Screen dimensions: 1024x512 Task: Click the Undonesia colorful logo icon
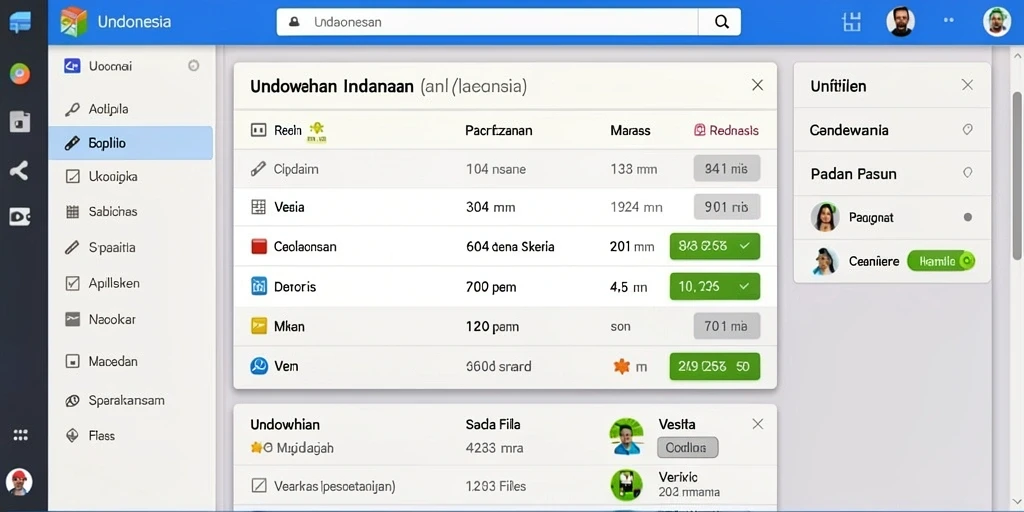pyautogui.click(x=73, y=22)
